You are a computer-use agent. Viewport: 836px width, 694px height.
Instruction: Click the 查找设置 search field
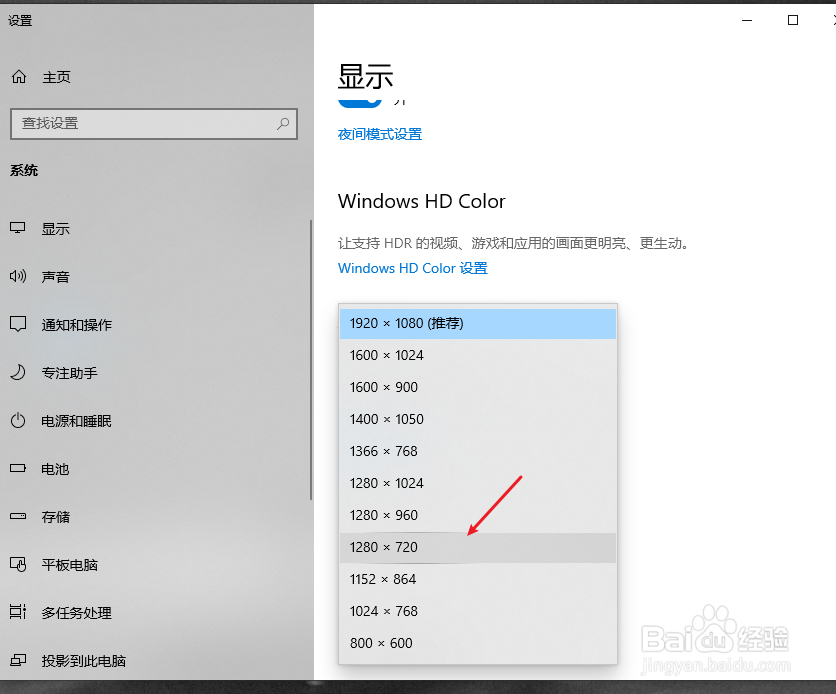(x=154, y=124)
